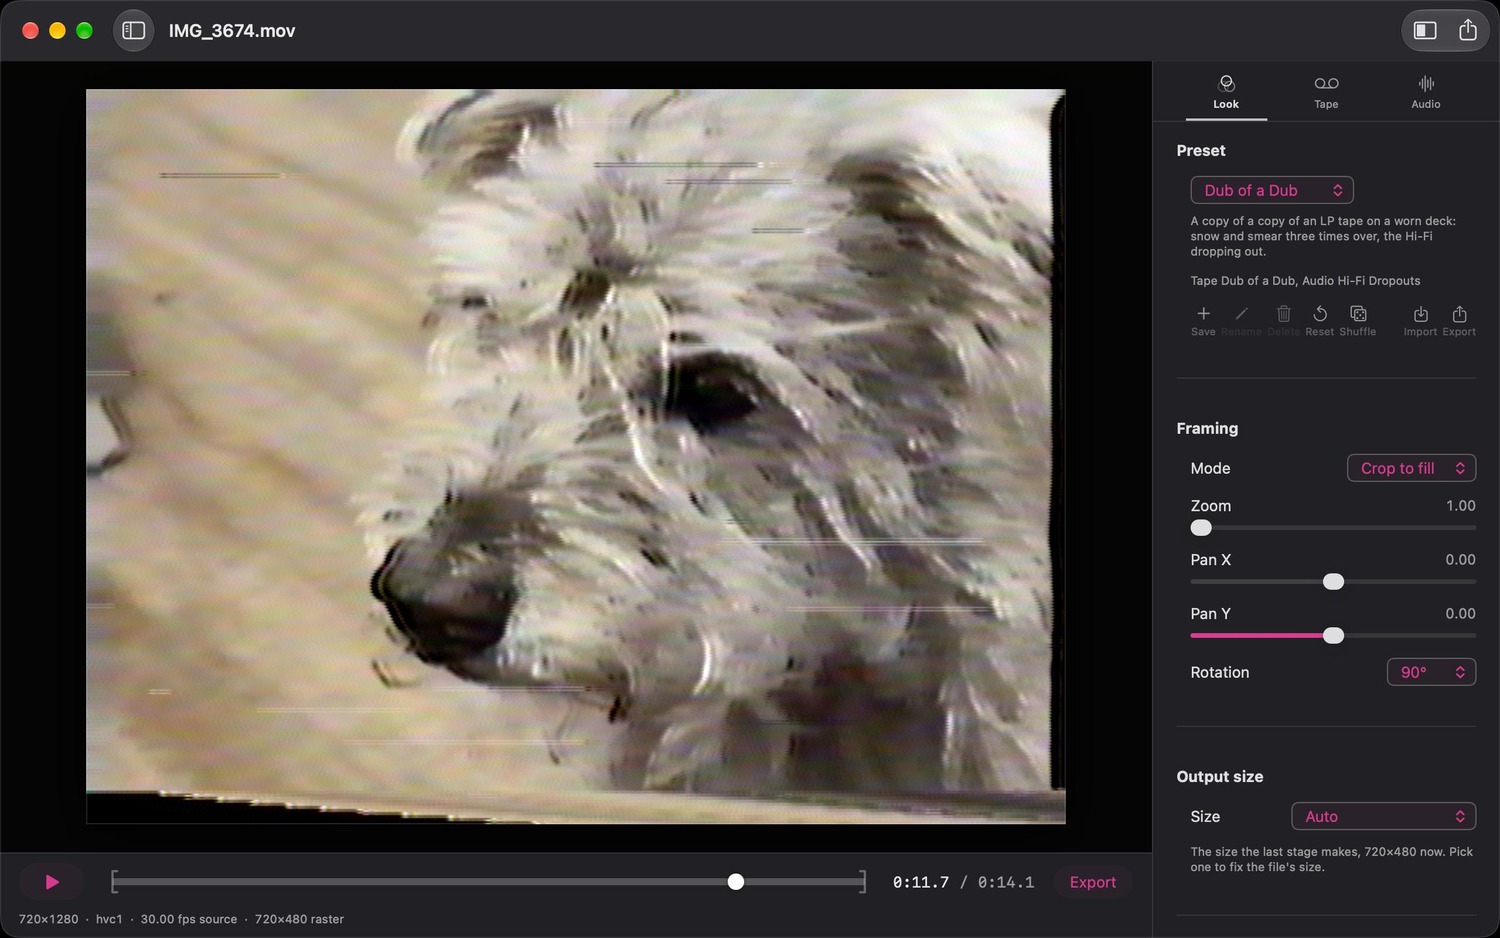The width and height of the screenshot is (1500, 938).
Task: Click the video preview frame
Action: 576,456
